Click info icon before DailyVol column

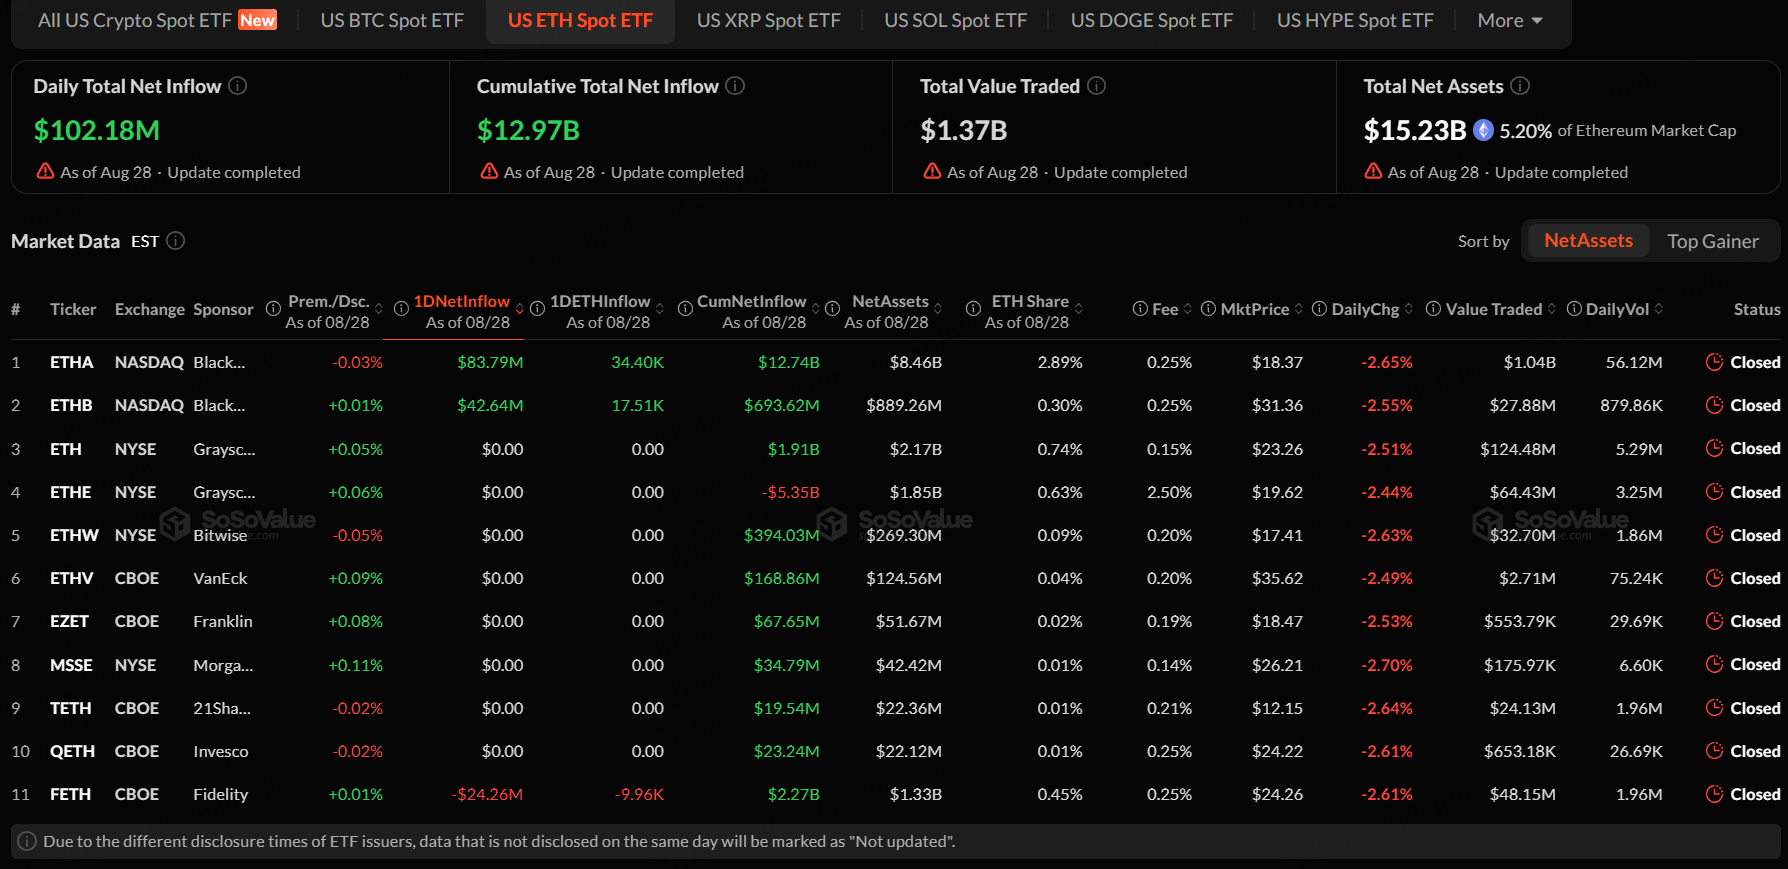click(1574, 309)
